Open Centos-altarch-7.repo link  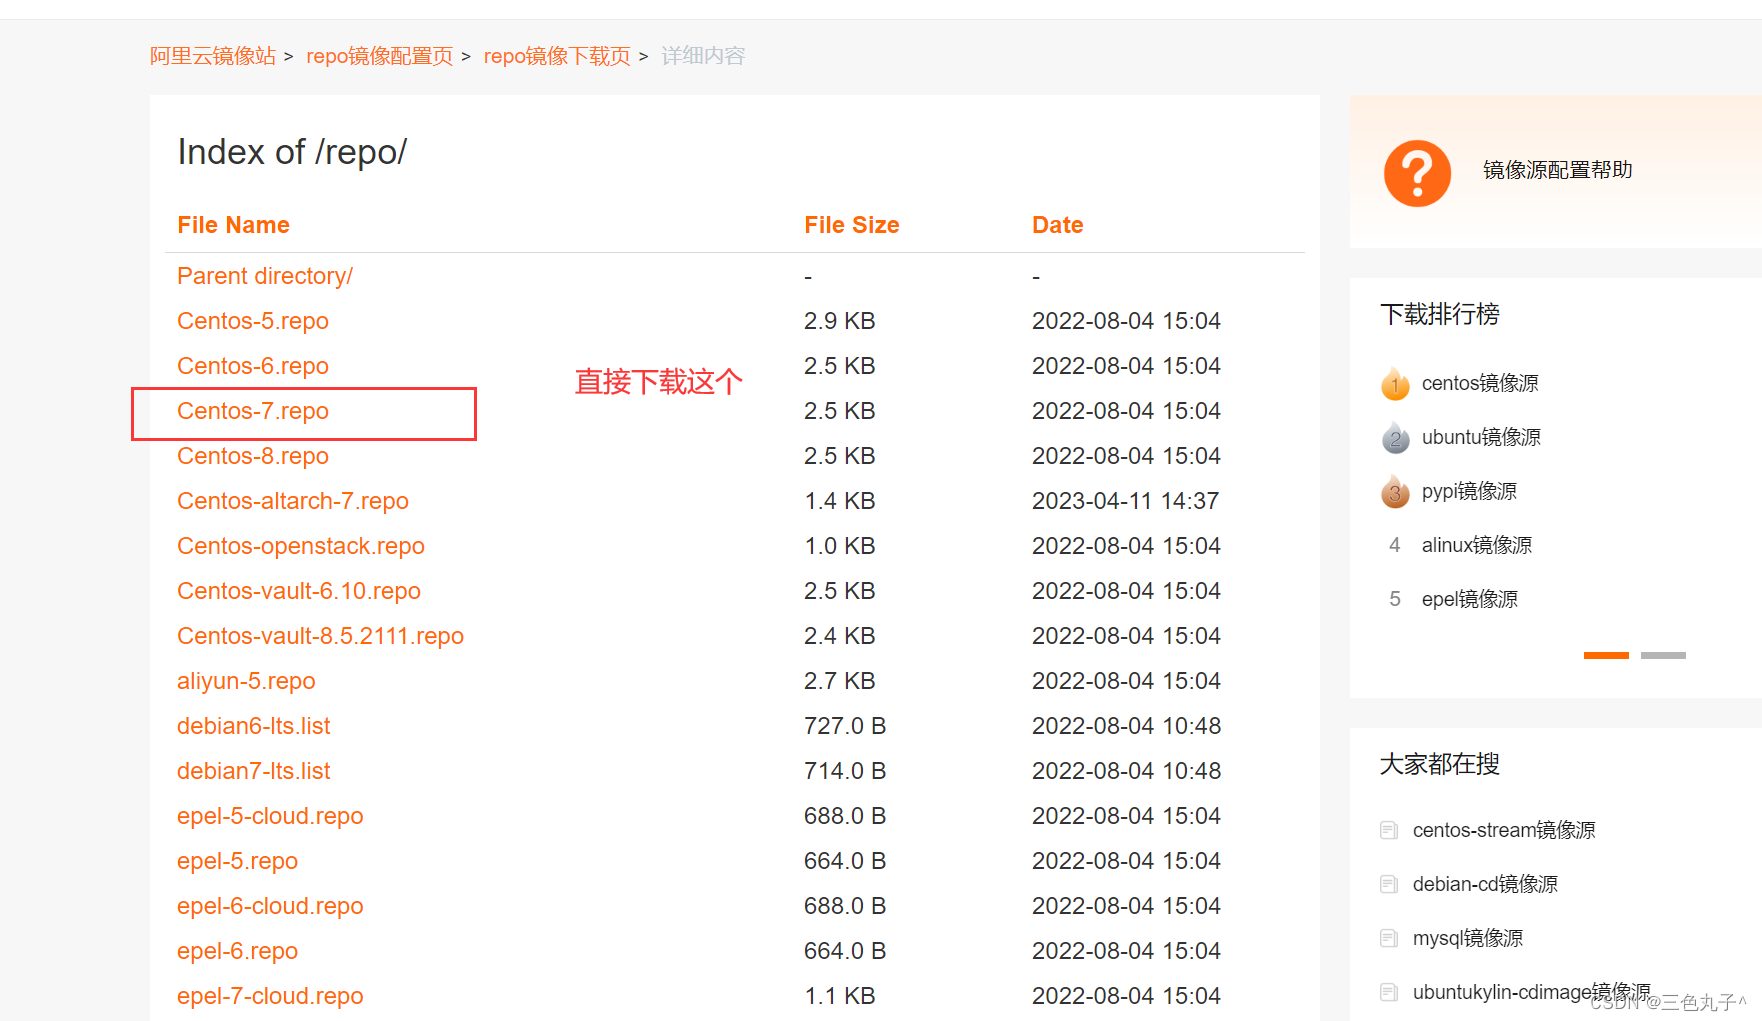293,501
